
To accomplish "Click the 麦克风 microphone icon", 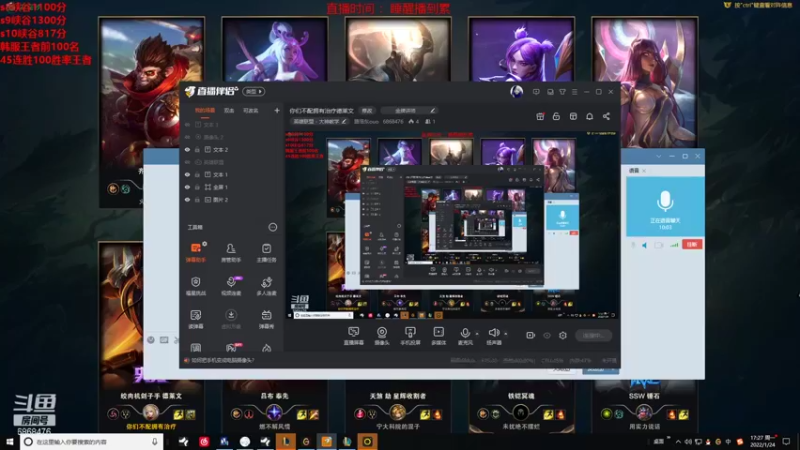I will (x=465, y=333).
